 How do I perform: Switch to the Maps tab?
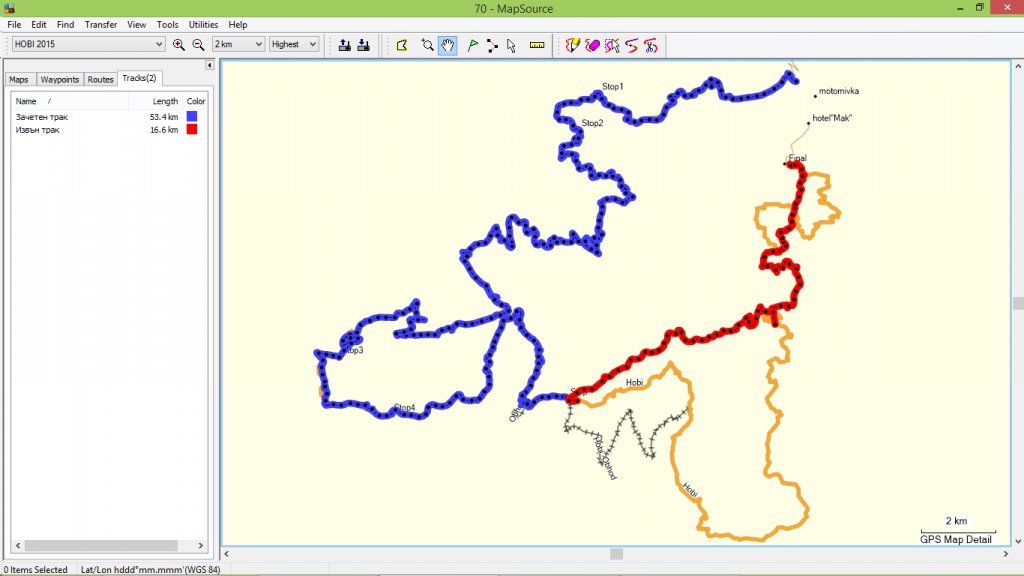[19, 79]
